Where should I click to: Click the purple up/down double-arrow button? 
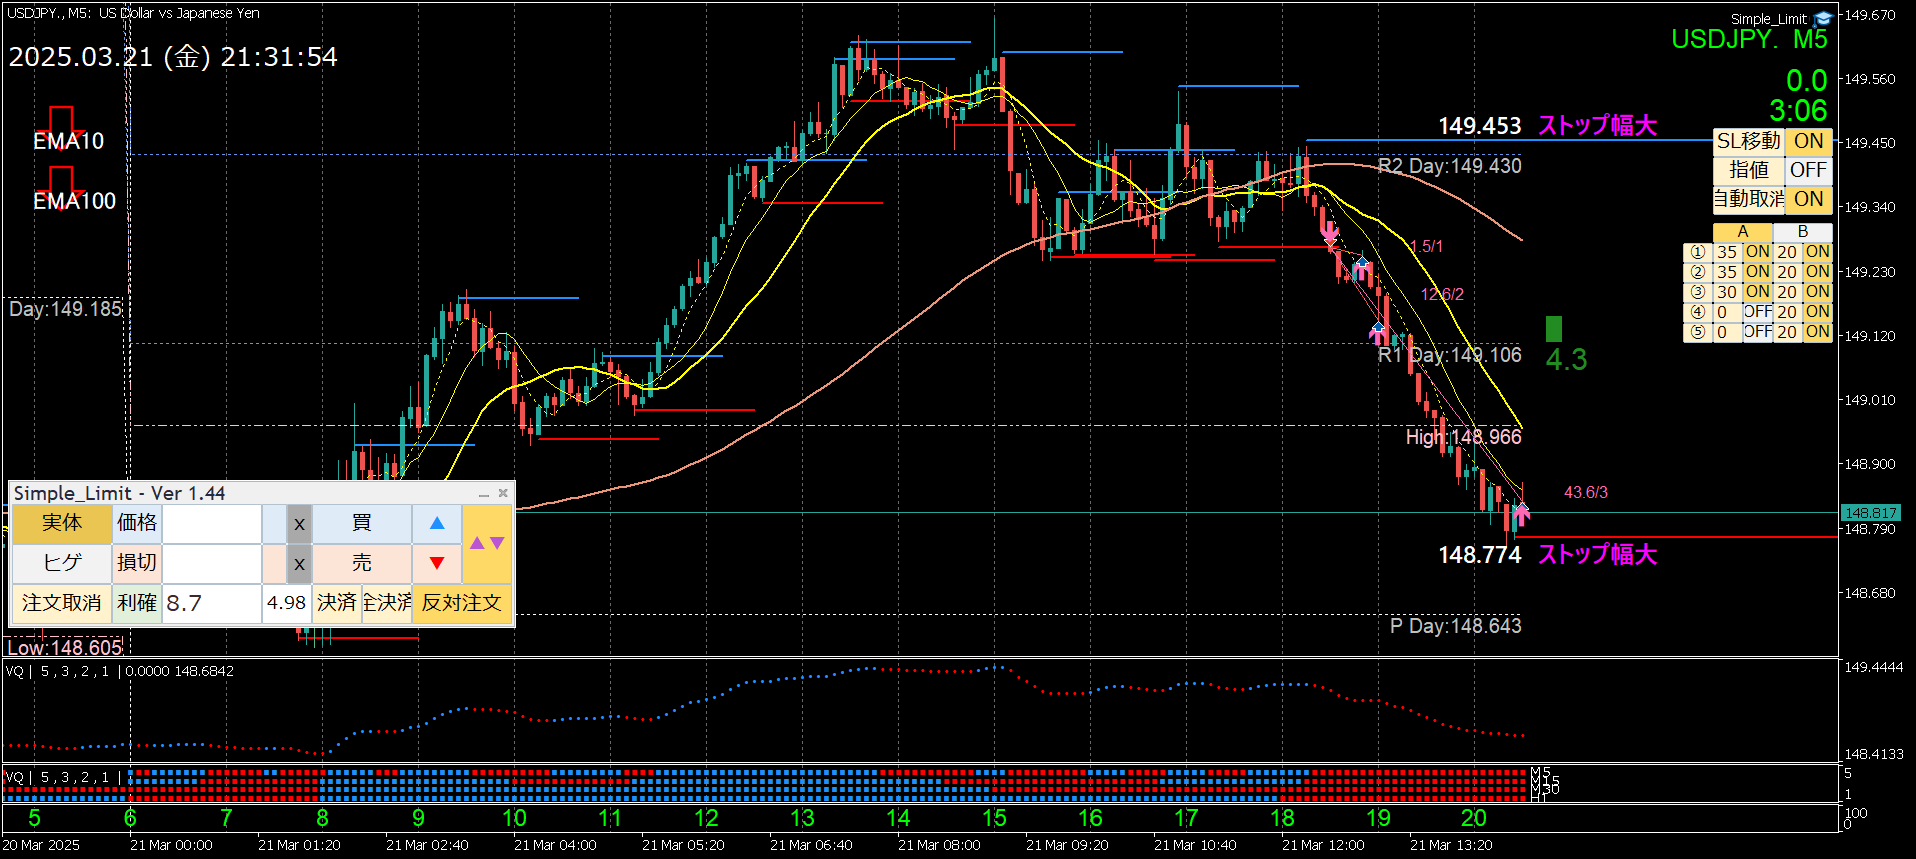[x=487, y=543]
